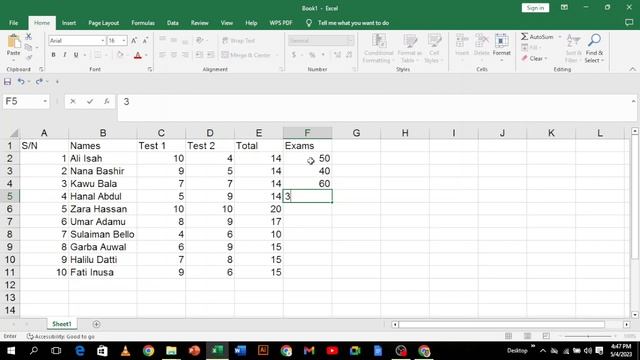Expand the Name Box dropdown

(45, 101)
